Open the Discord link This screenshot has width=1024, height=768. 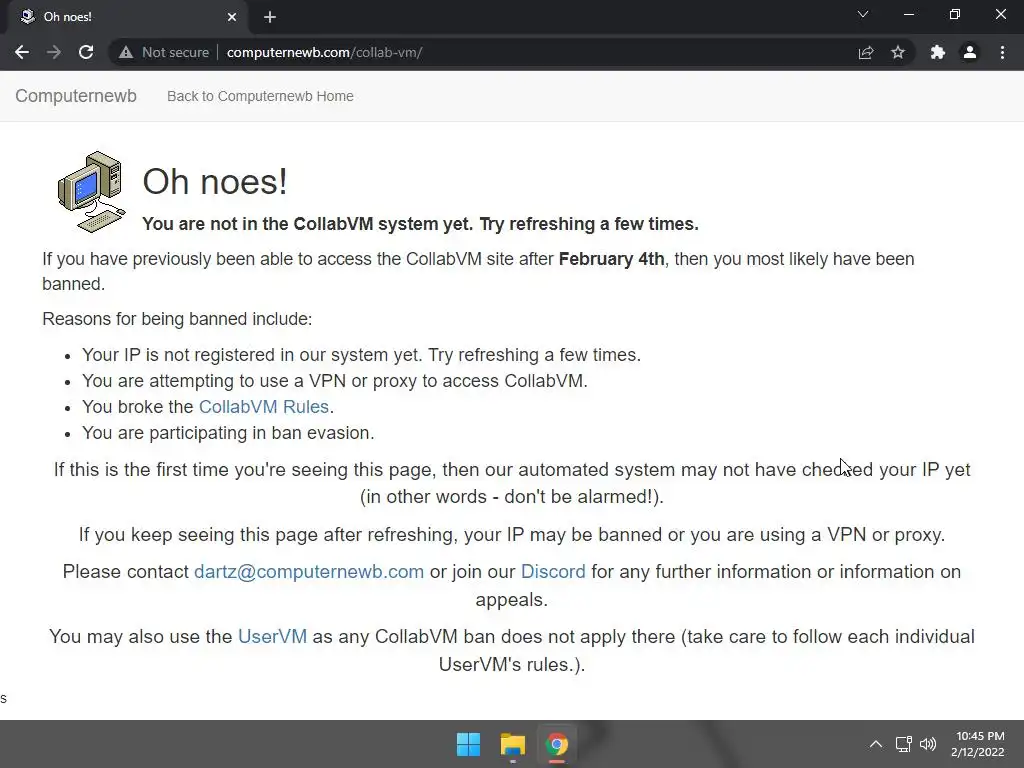(553, 572)
